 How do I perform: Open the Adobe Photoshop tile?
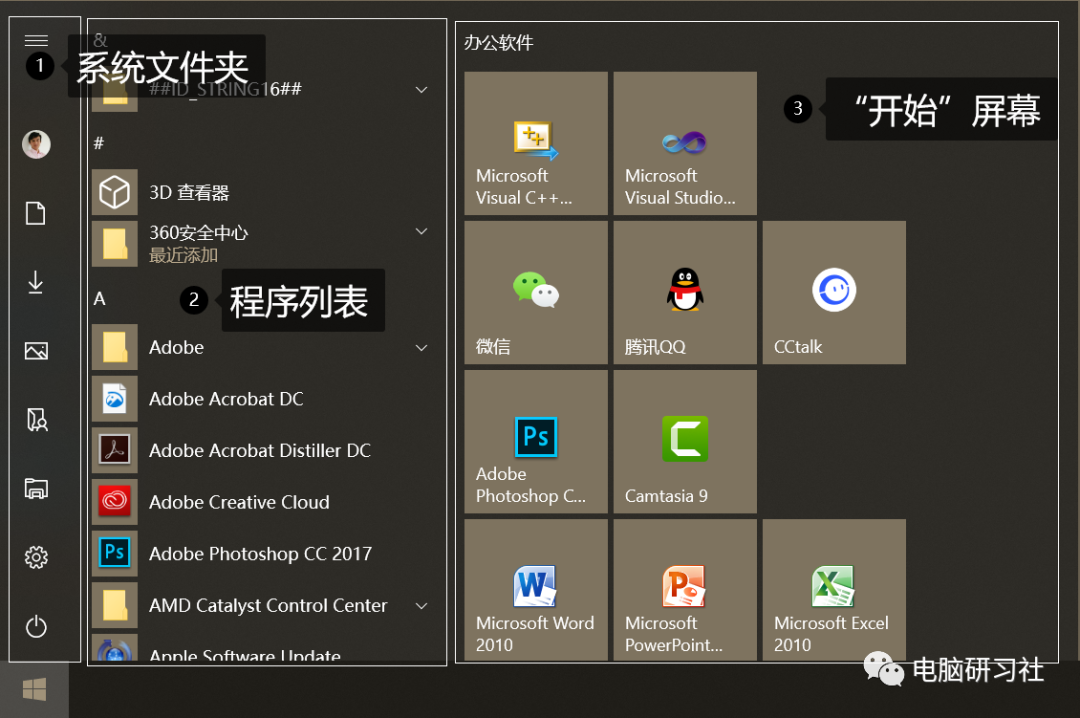[536, 442]
